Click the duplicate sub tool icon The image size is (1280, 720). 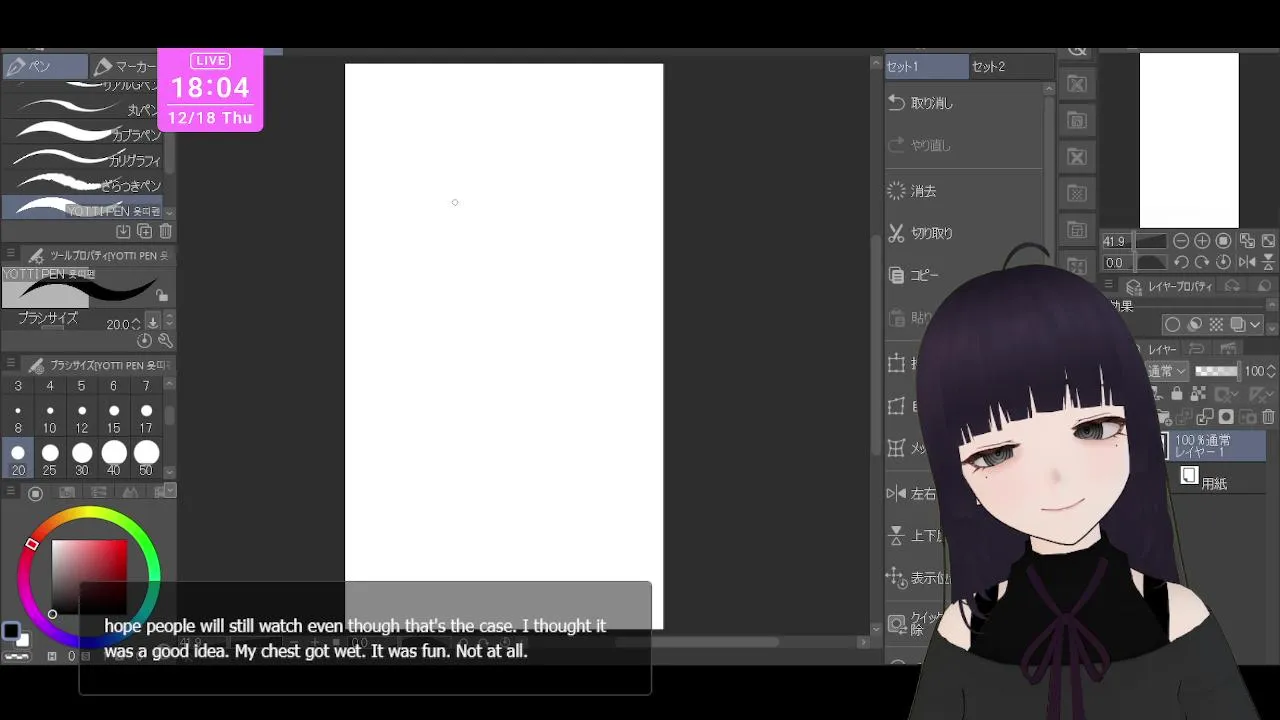(x=144, y=232)
